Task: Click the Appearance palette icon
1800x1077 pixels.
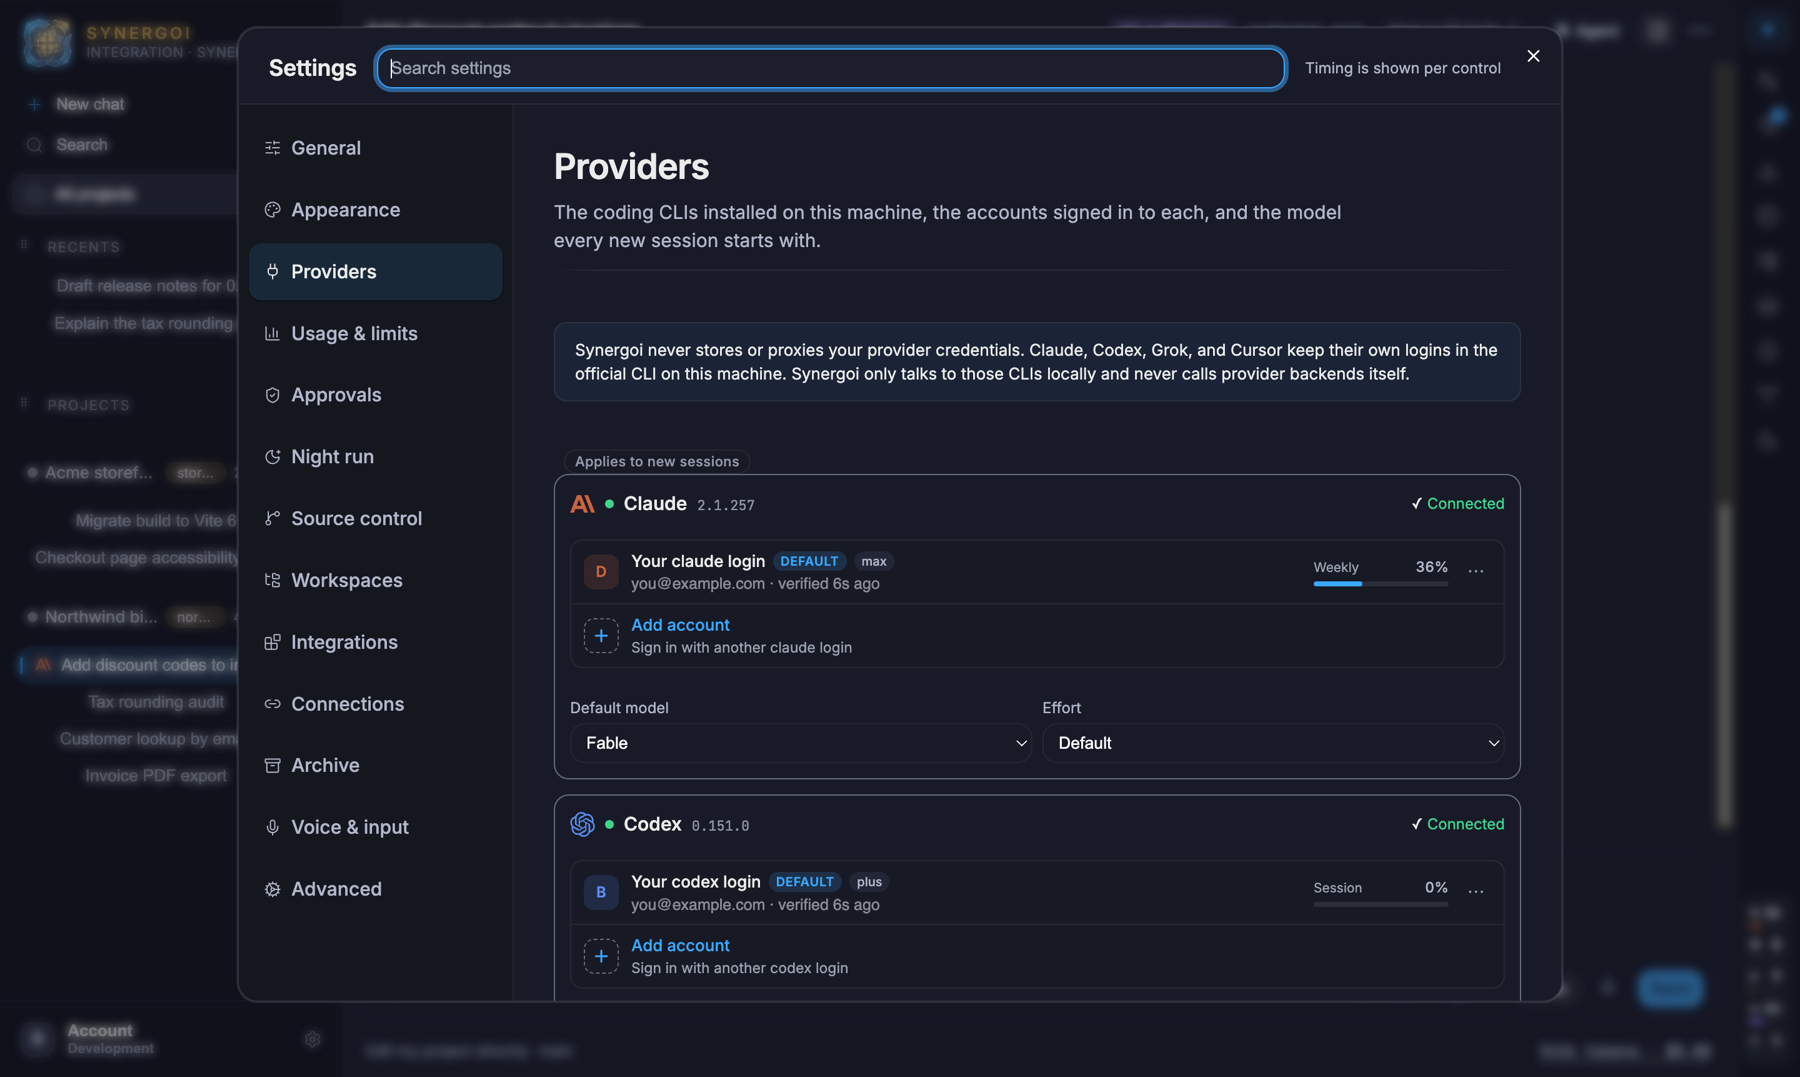Action: tap(272, 210)
